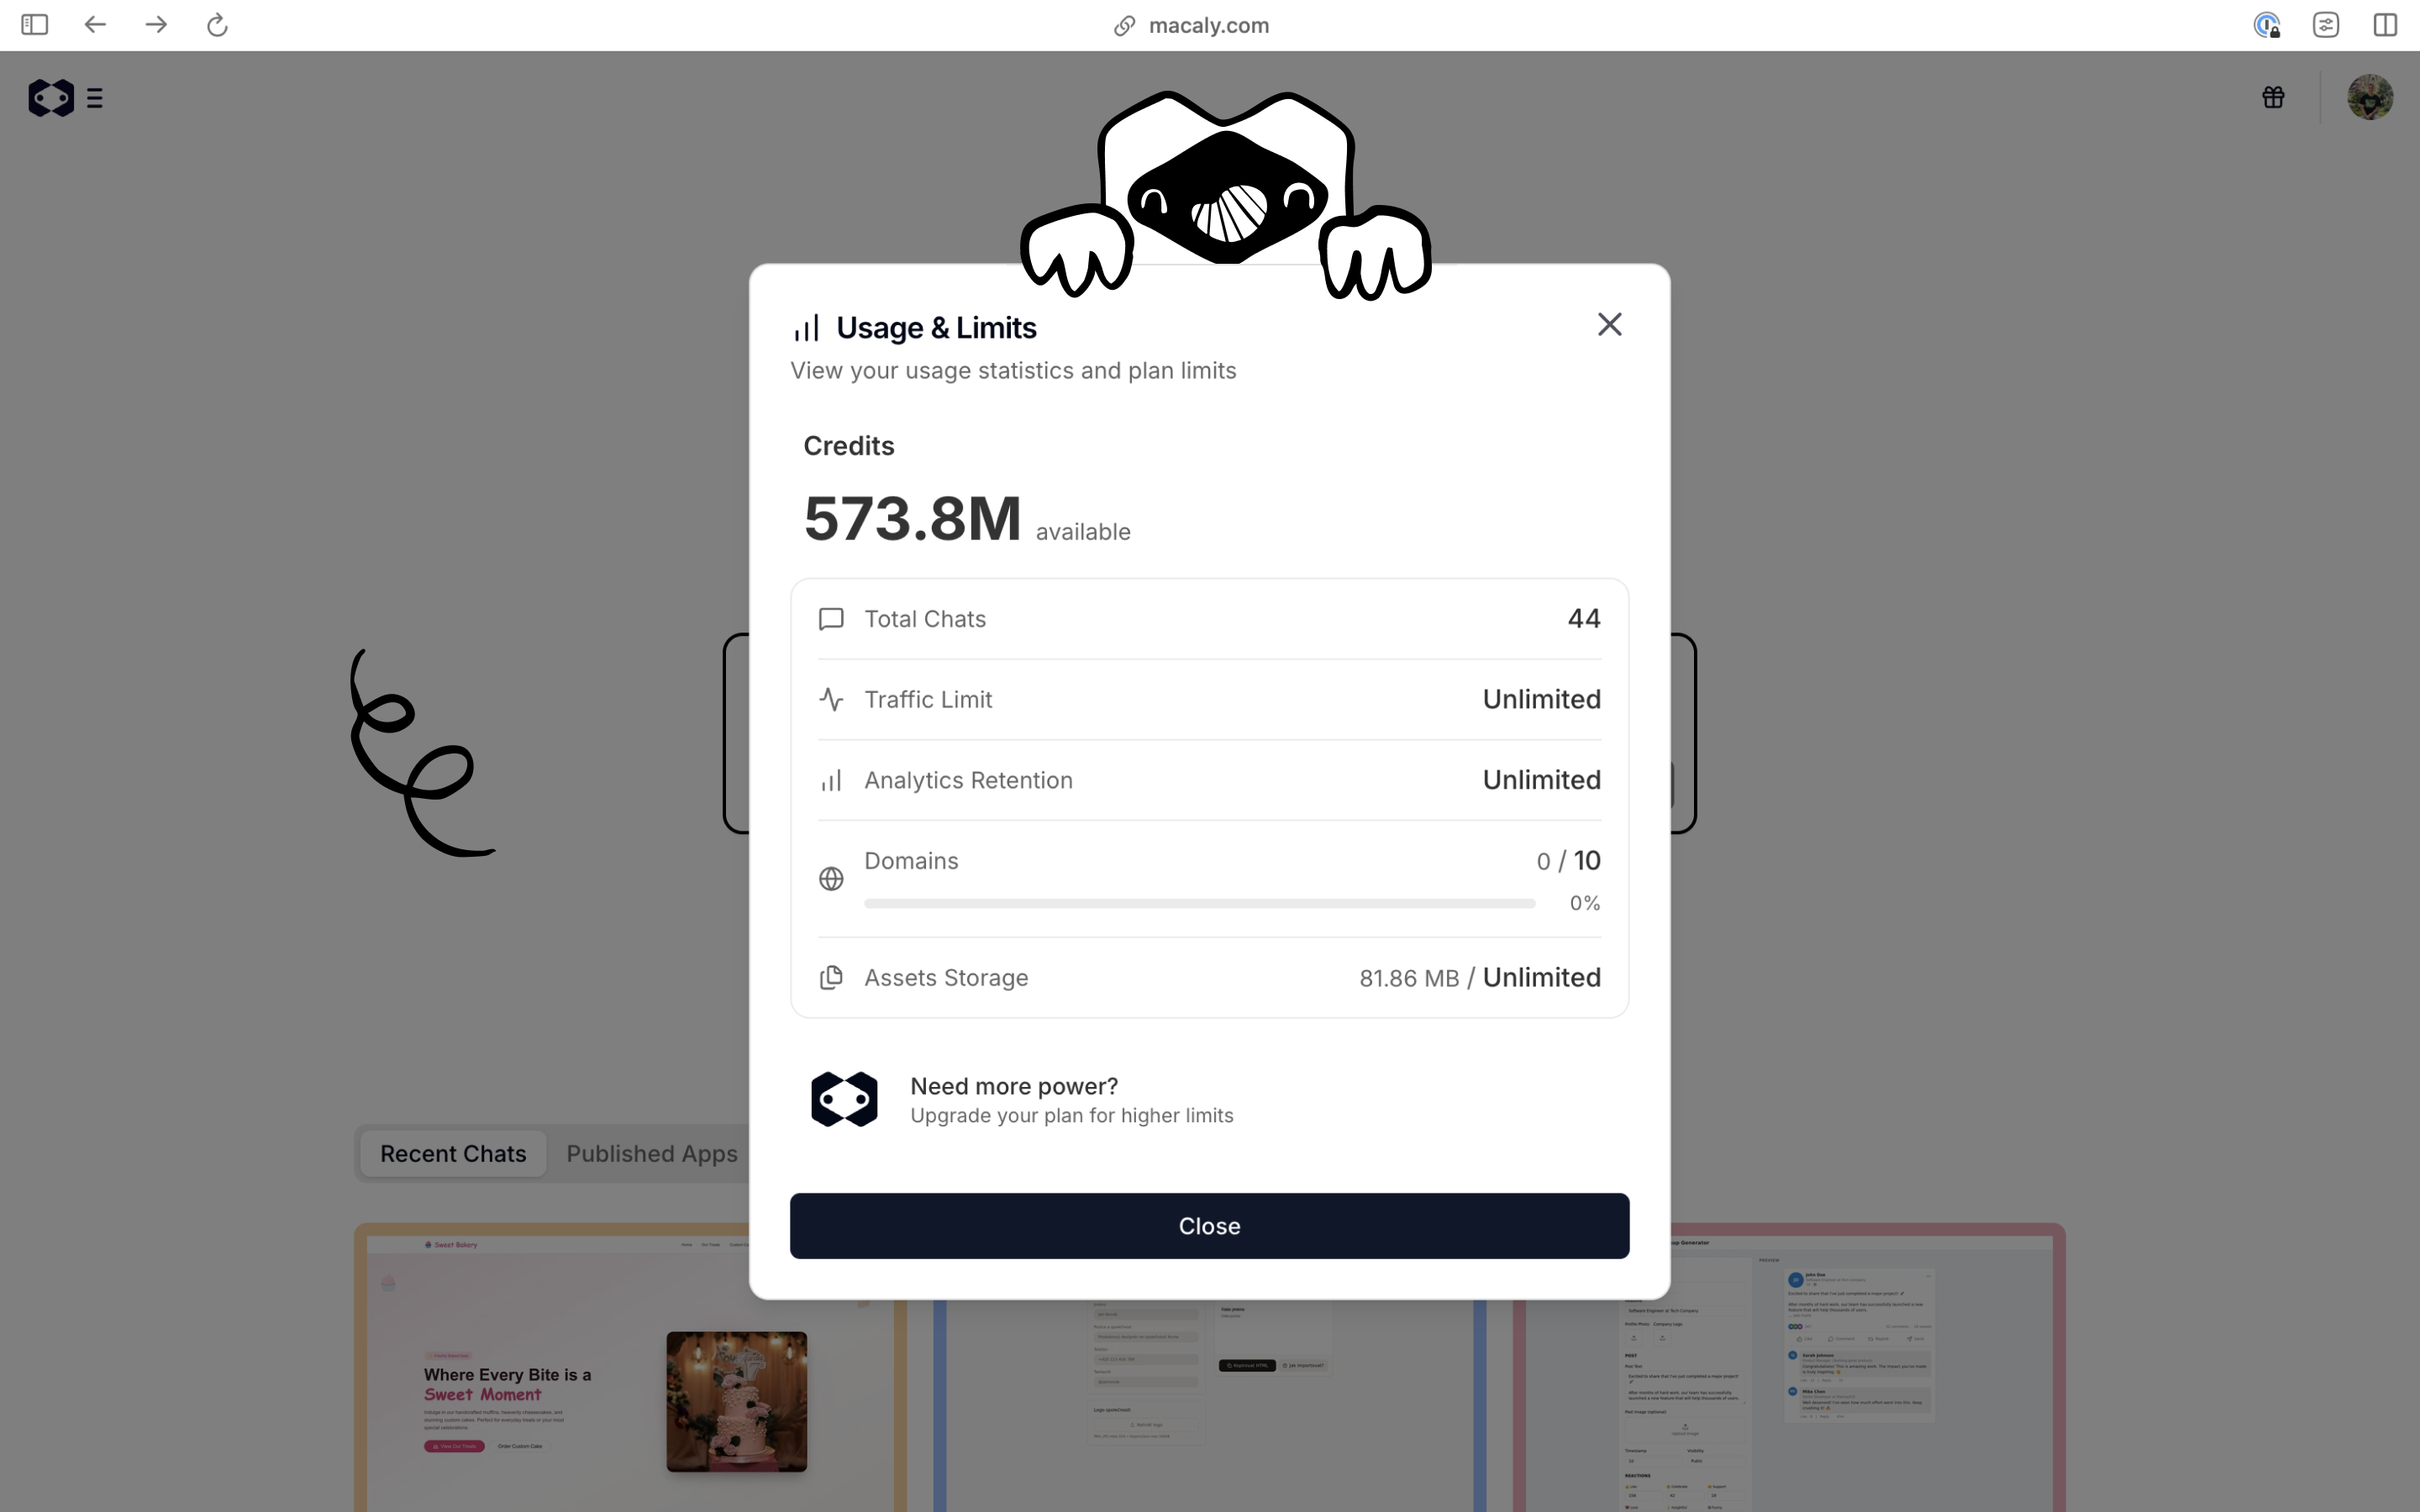Viewport: 2420px width, 1512px height.
Task: Open the Total Chats chat icon
Action: [x=831, y=619]
